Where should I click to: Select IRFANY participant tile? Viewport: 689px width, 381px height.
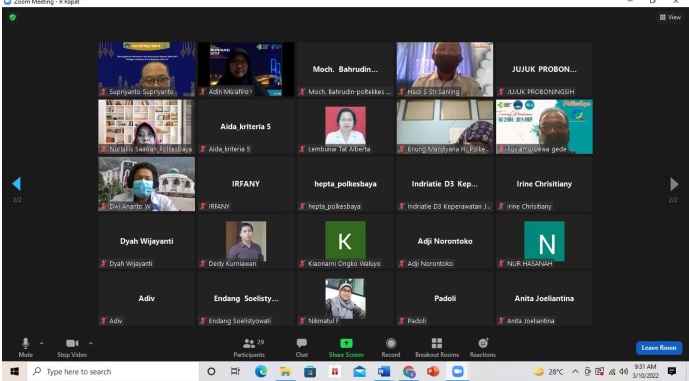[246, 184]
